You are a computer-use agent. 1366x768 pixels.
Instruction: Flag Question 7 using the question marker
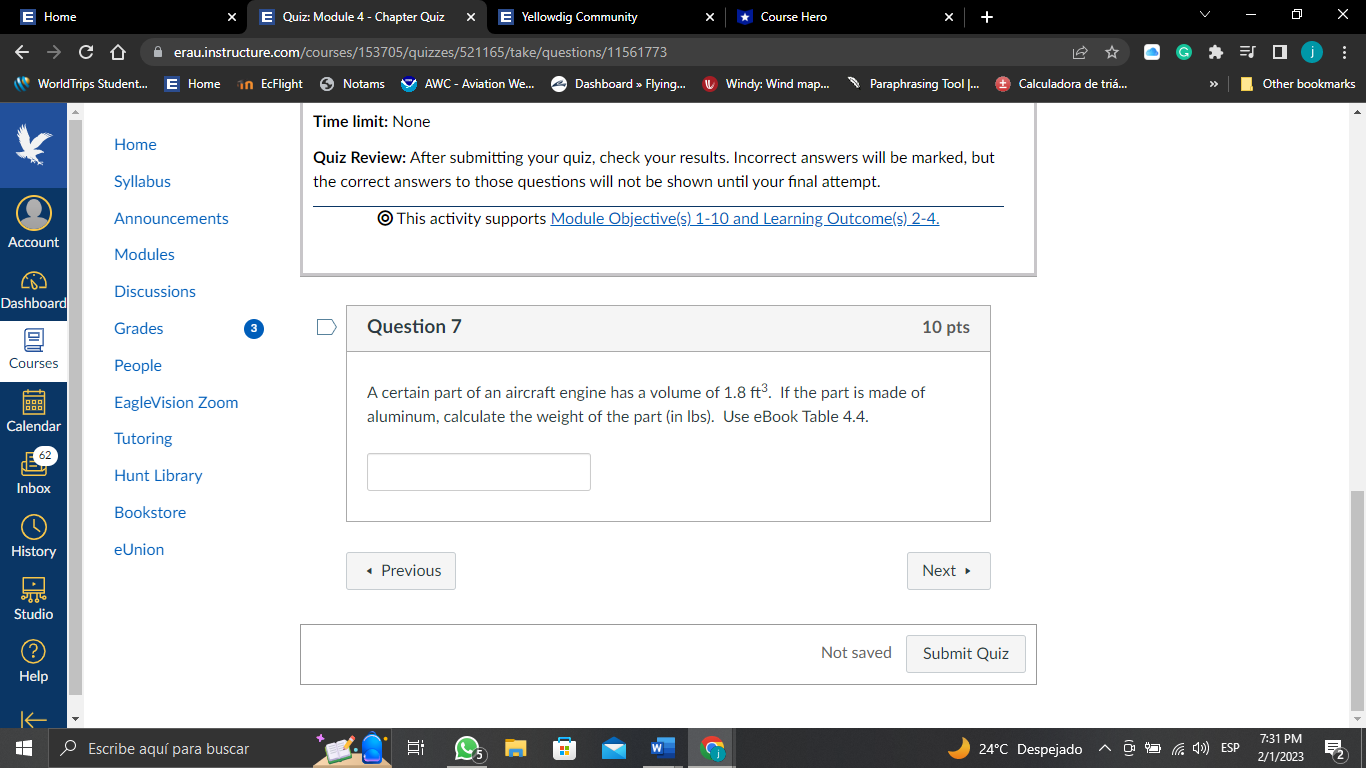point(325,326)
